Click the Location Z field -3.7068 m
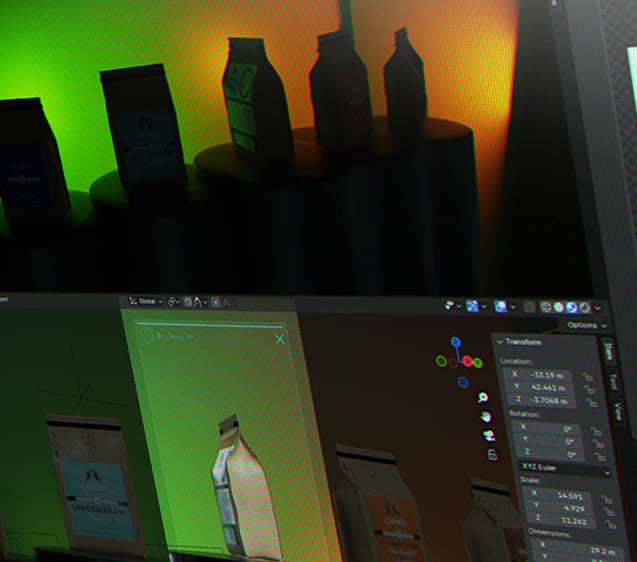This screenshot has height=562, width=637. click(543, 401)
